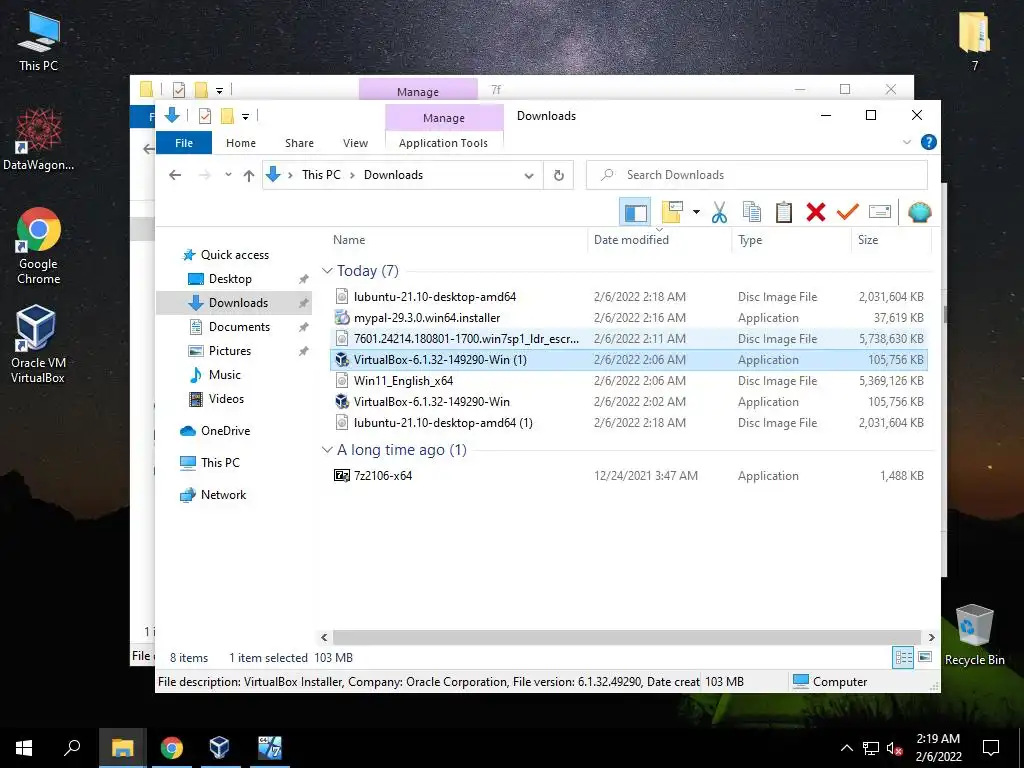Viewport: 1024px width, 768px height.
Task: Click the new folder icon in title bar
Action: coord(227,116)
